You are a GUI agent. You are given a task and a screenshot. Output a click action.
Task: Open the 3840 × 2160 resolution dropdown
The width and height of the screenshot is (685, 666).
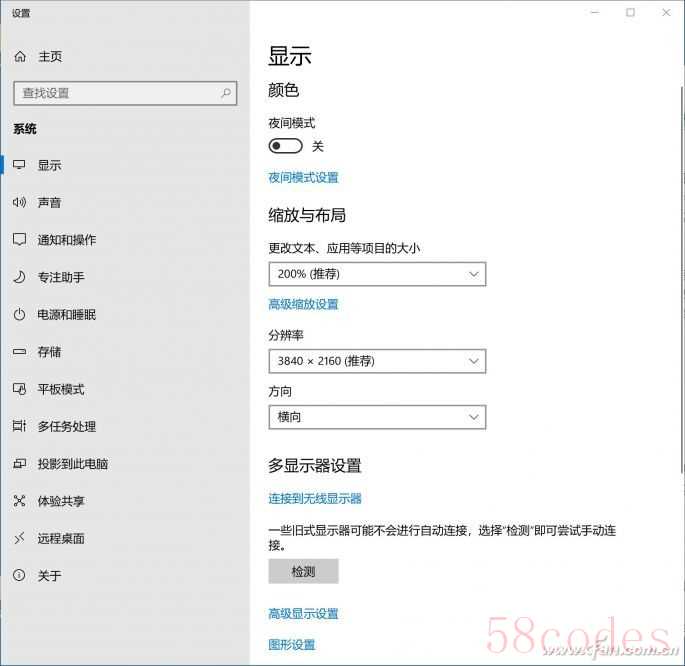377,361
